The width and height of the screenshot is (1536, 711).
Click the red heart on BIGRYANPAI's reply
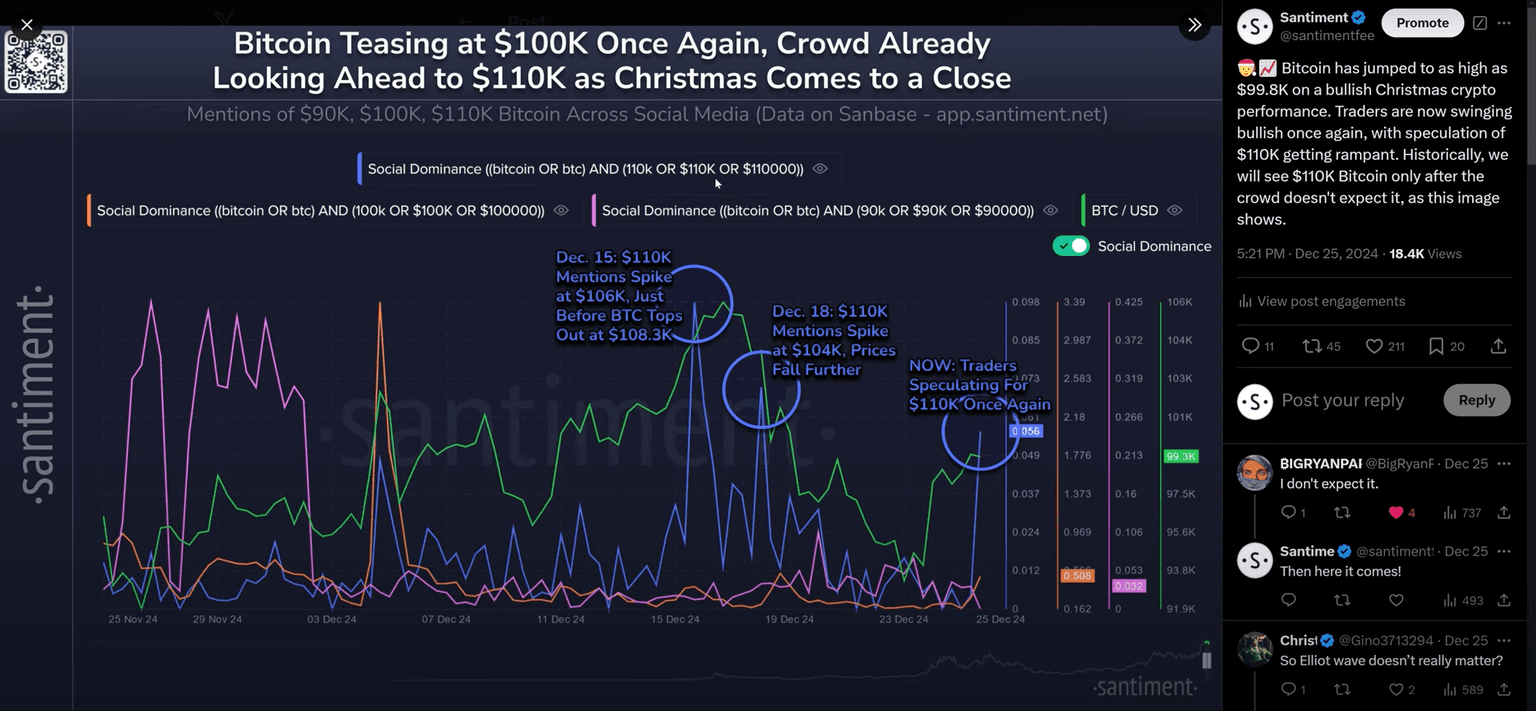pyautogui.click(x=1396, y=512)
